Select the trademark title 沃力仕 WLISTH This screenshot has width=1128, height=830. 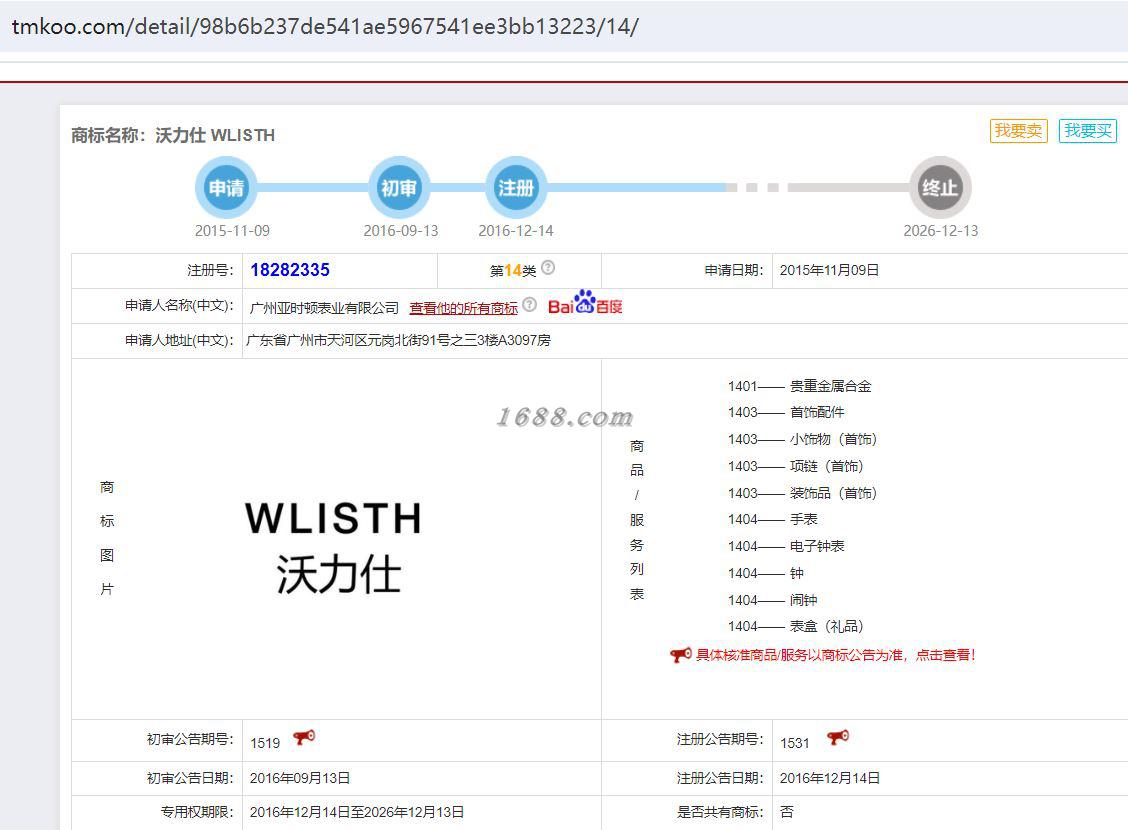(x=215, y=135)
